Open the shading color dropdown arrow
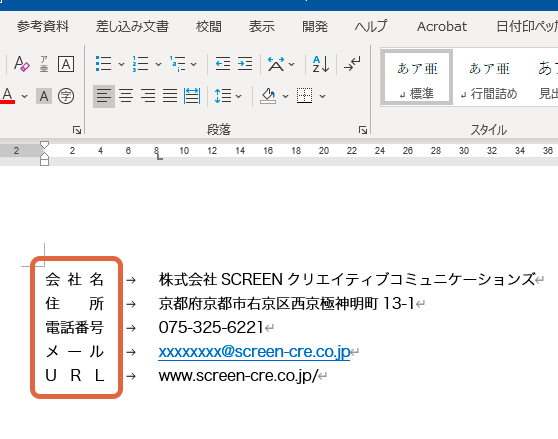558x439 pixels. [x=285, y=96]
